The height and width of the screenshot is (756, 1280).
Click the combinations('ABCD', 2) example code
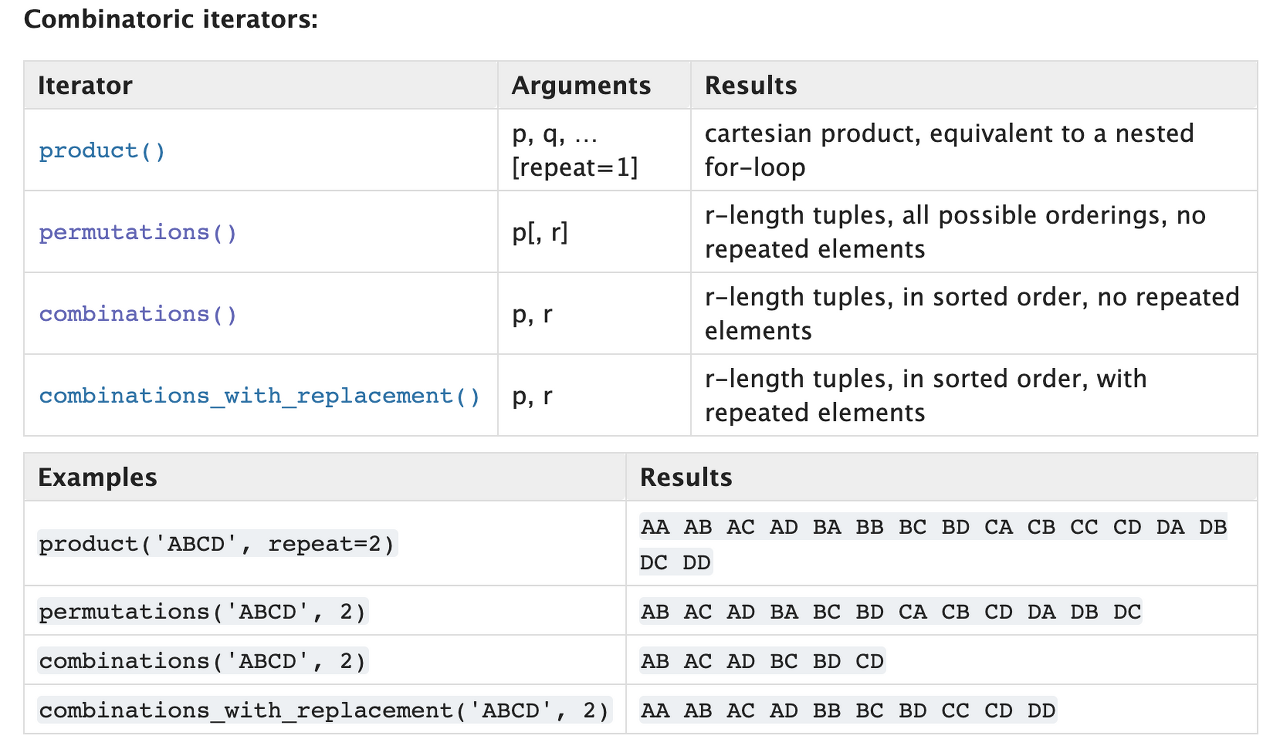[x=203, y=661]
